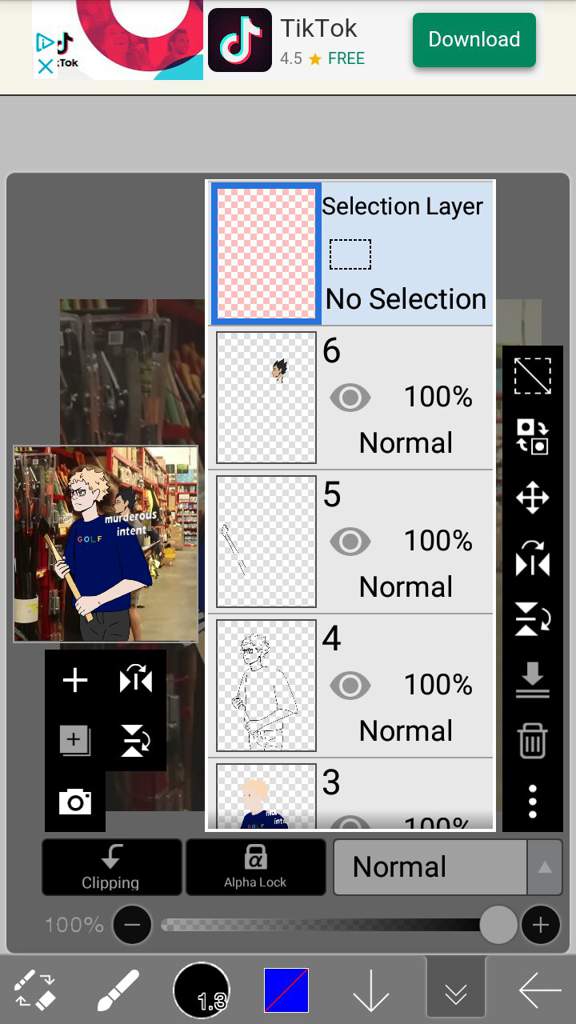Toggle visibility of layer 5

pyautogui.click(x=350, y=541)
